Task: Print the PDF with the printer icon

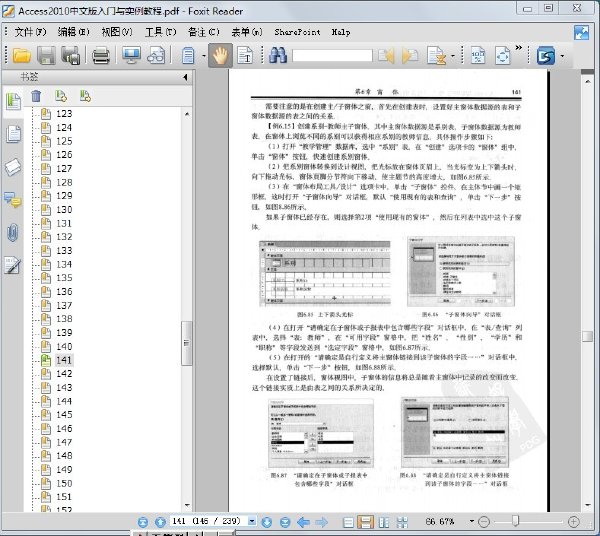Action: point(101,56)
